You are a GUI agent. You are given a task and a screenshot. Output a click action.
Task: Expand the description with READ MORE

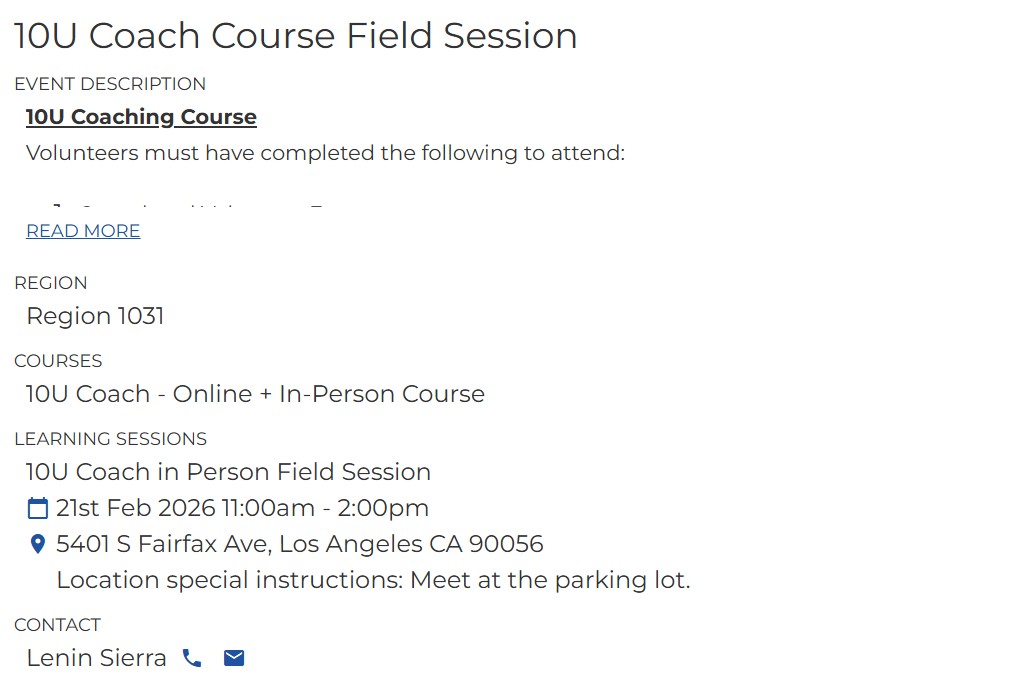tap(83, 231)
